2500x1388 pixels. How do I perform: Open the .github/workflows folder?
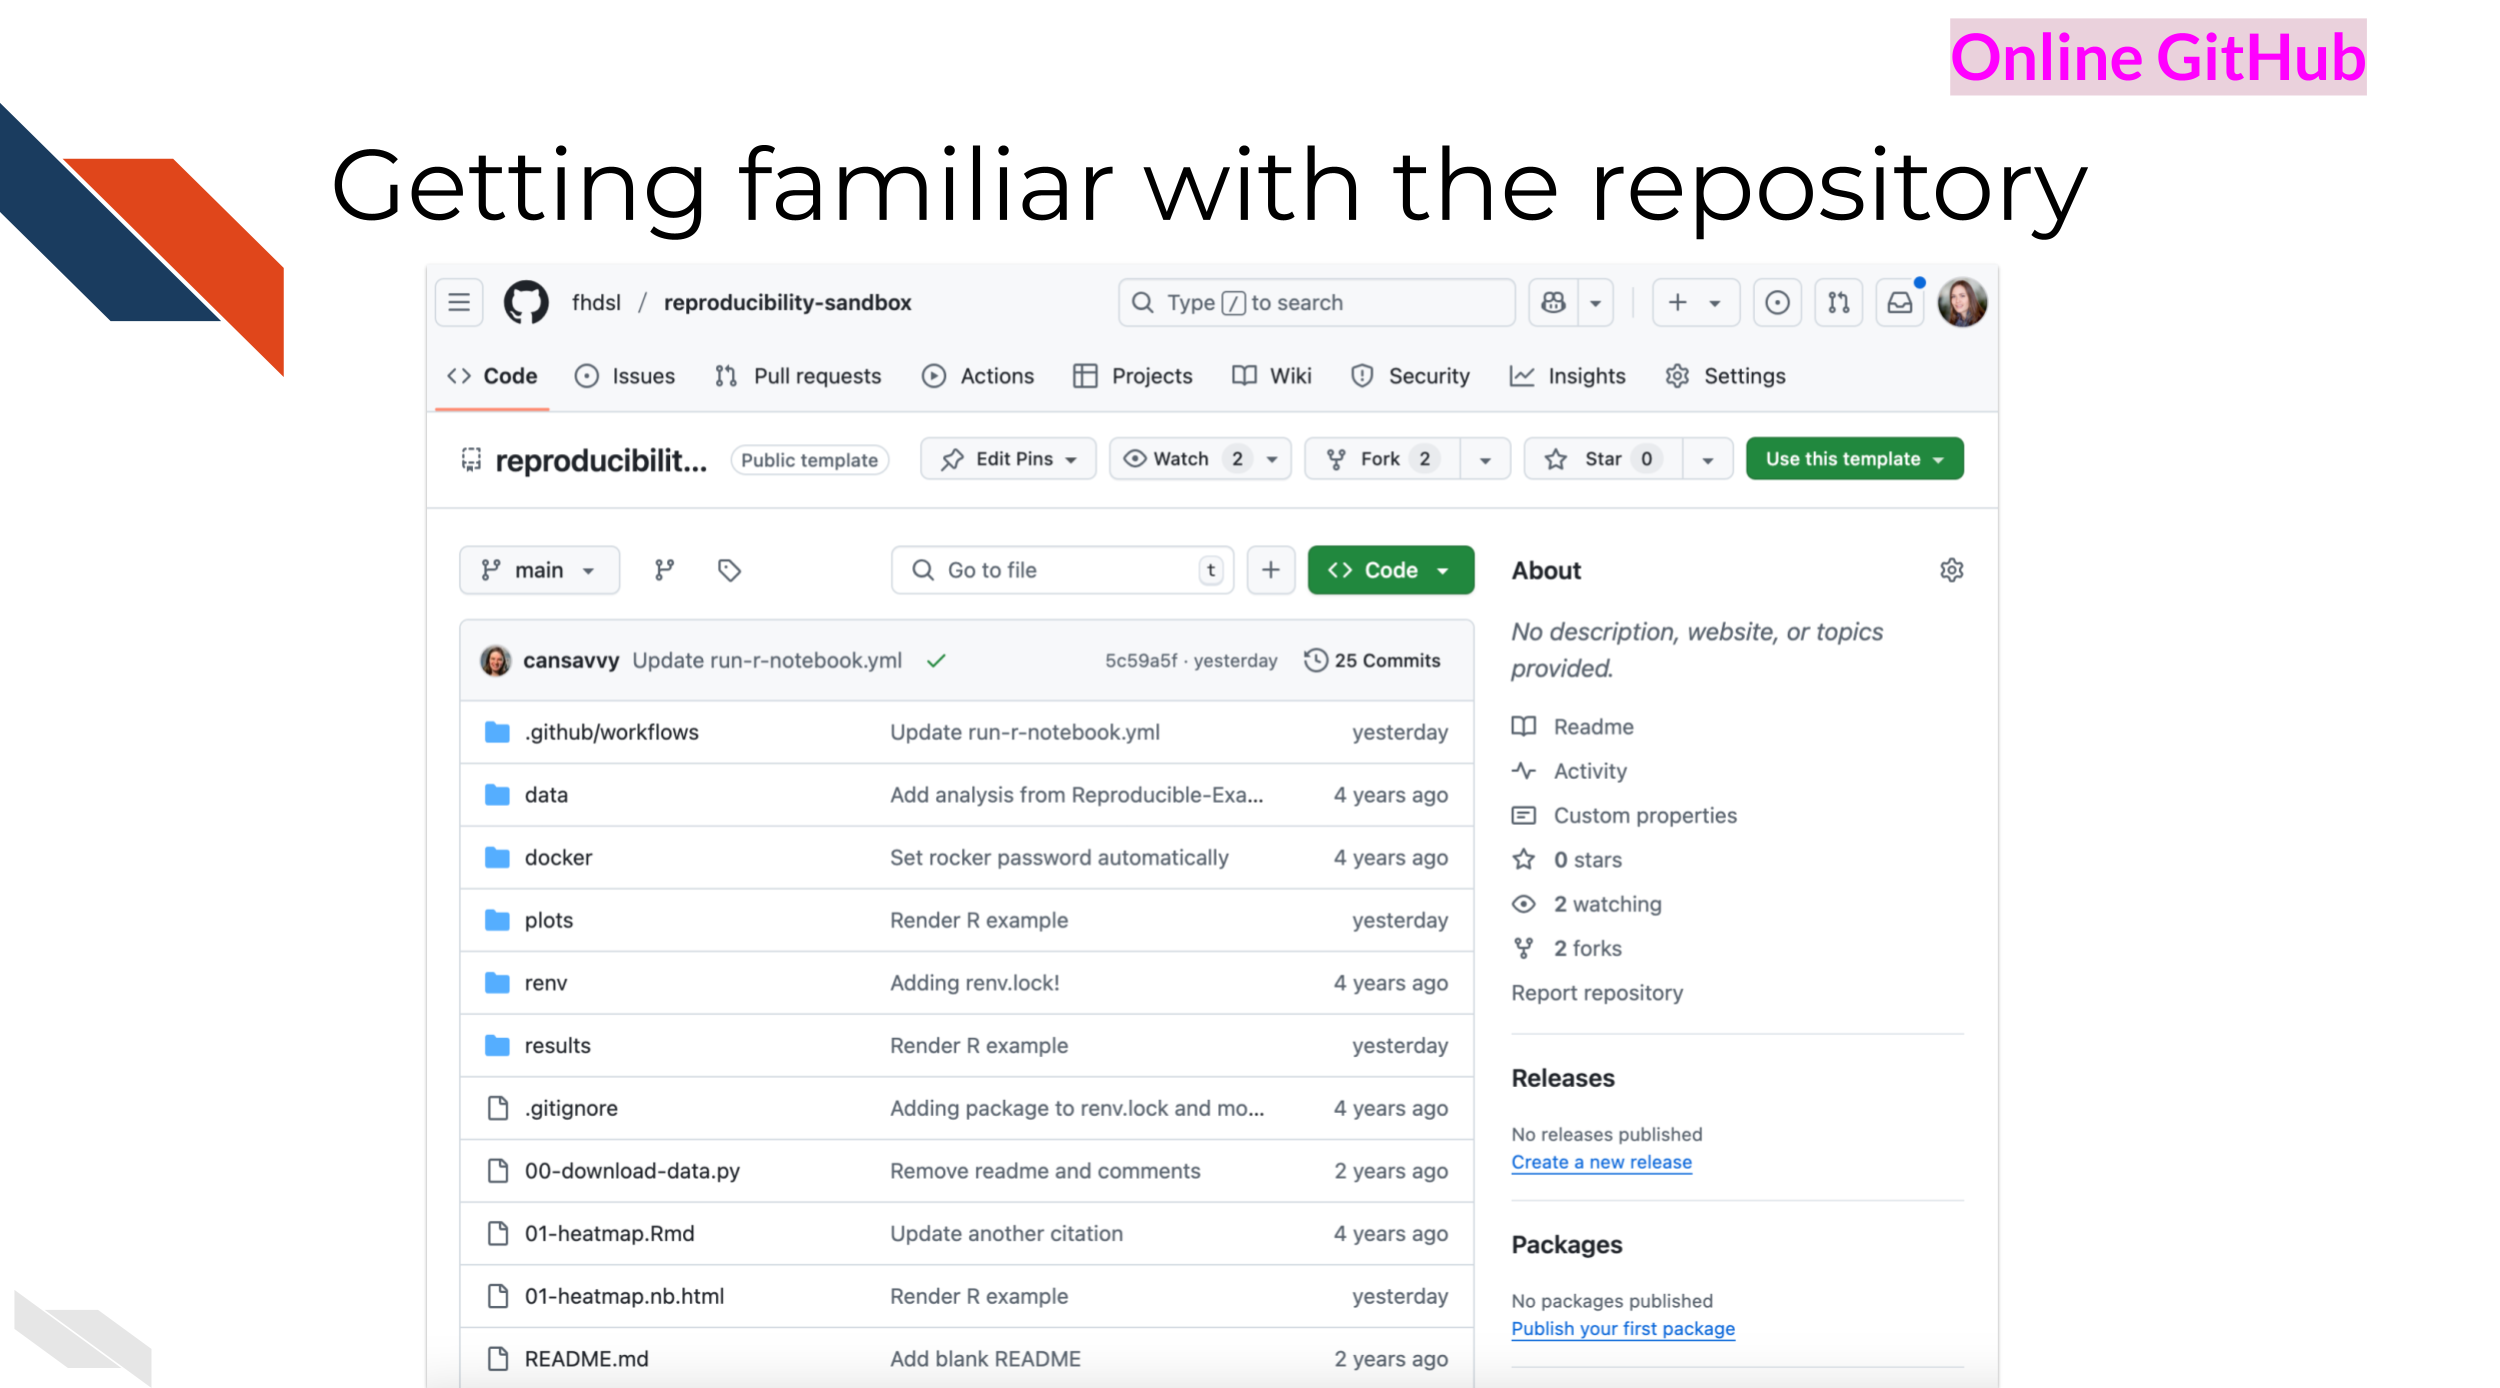611,732
